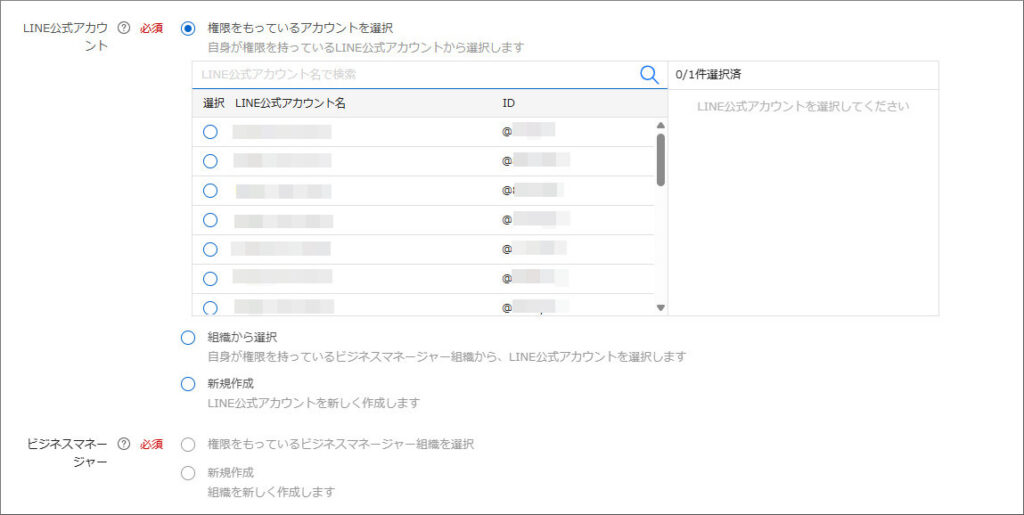Screen dimensions: 1024x515
Task: Click the account list vertical scrollbar thumb
Action: pos(660,158)
